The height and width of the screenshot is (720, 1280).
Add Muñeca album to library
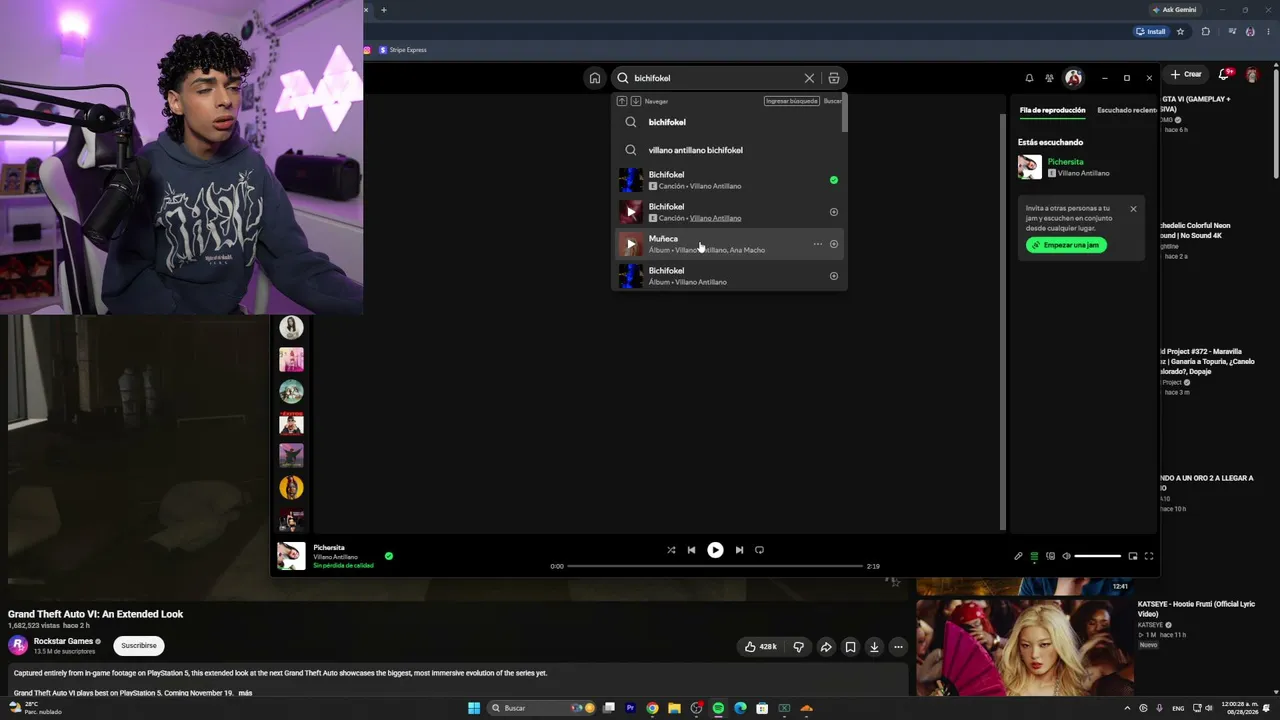coord(834,244)
